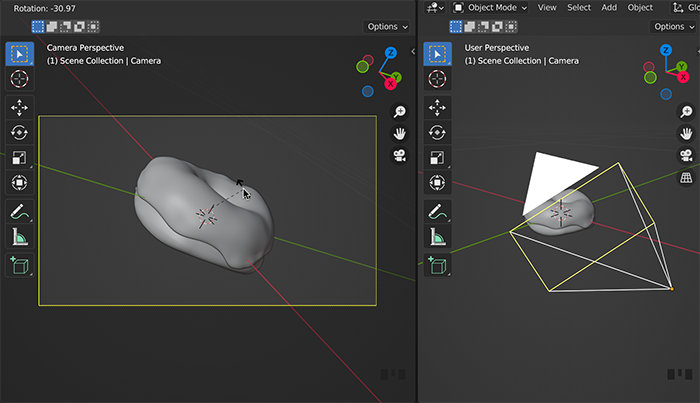Choose the Annotate tool in right viewport

click(437, 212)
